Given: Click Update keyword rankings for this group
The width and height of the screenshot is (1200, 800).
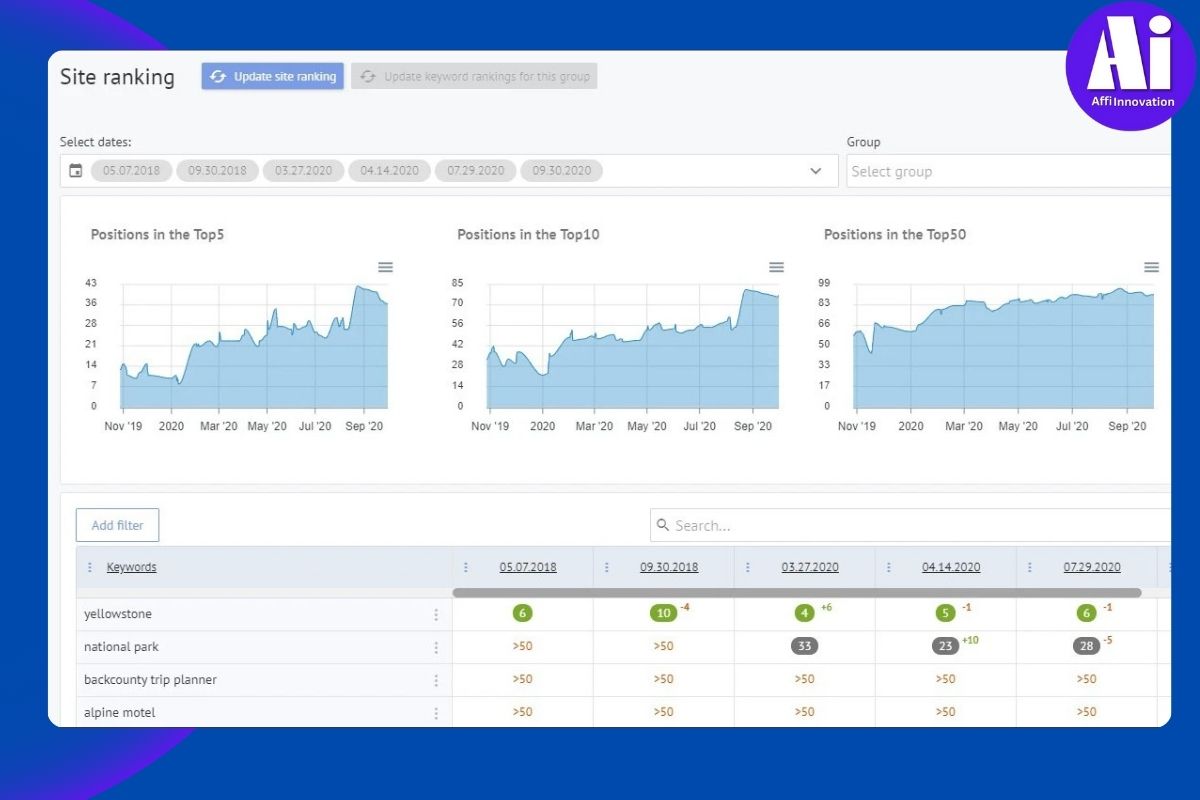Looking at the screenshot, I should click(x=474, y=77).
